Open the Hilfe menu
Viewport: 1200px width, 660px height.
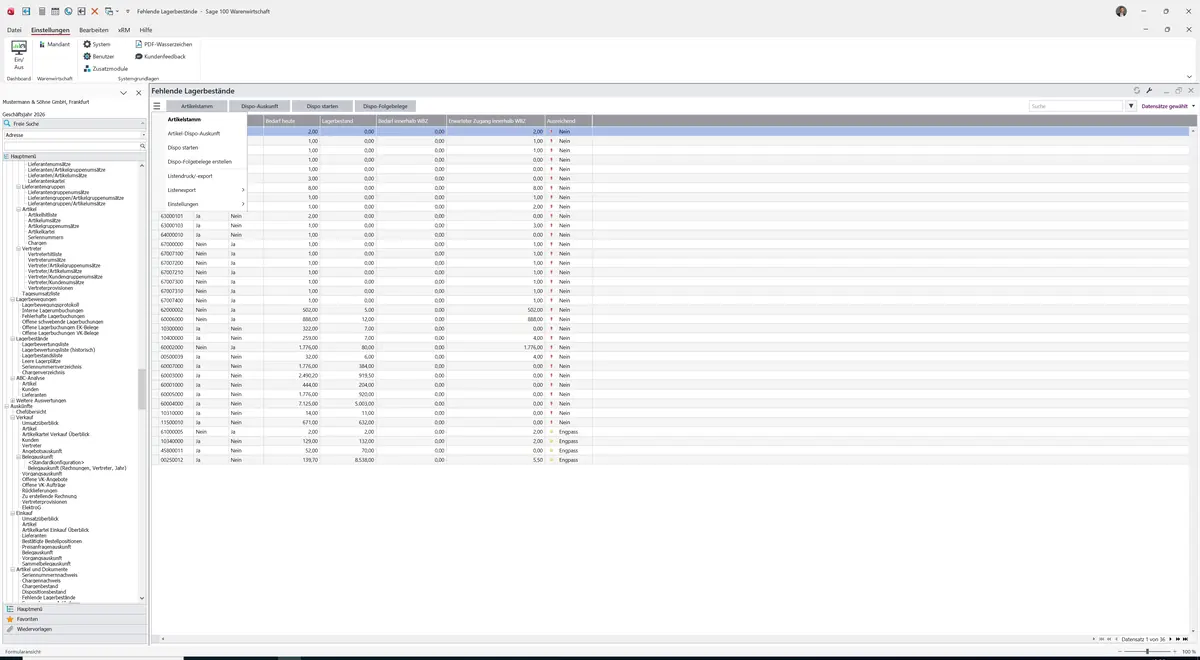(x=146, y=30)
